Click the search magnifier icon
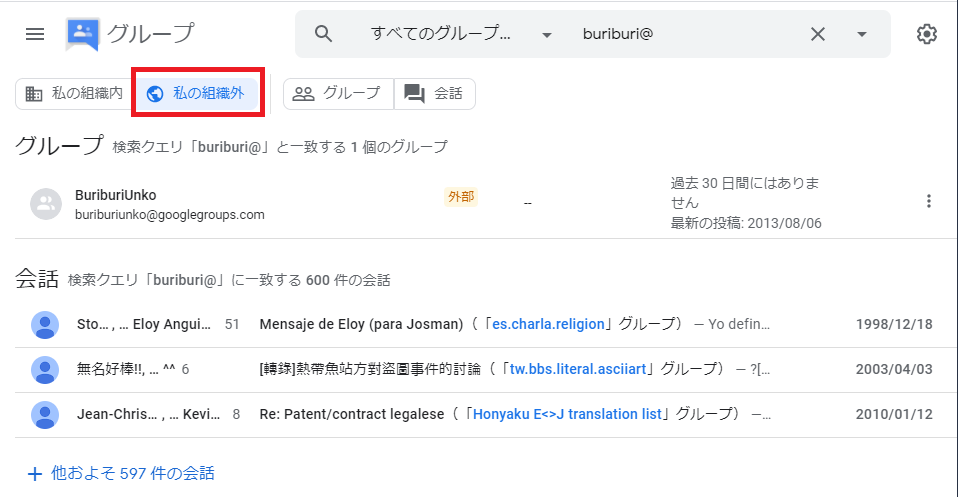958x497 pixels. [323, 34]
